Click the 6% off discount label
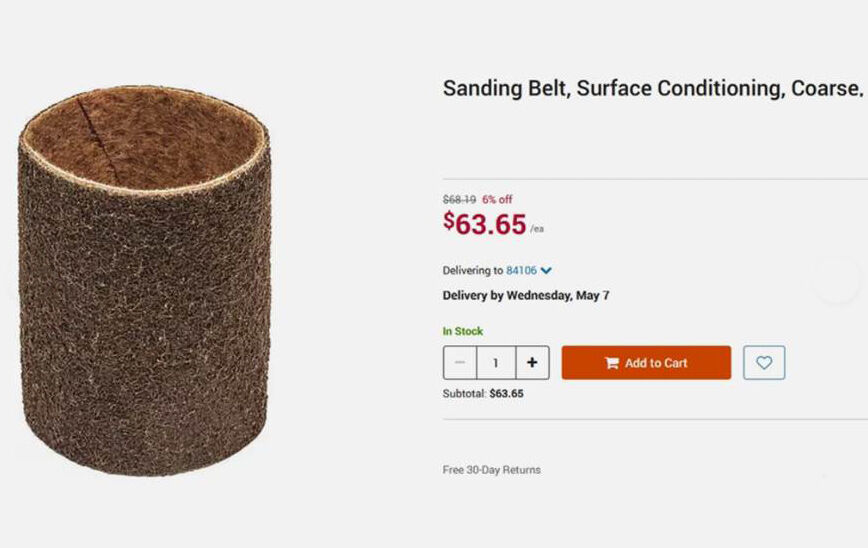This screenshot has height=548, width=868. pyautogui.click(x=497, y=200)
